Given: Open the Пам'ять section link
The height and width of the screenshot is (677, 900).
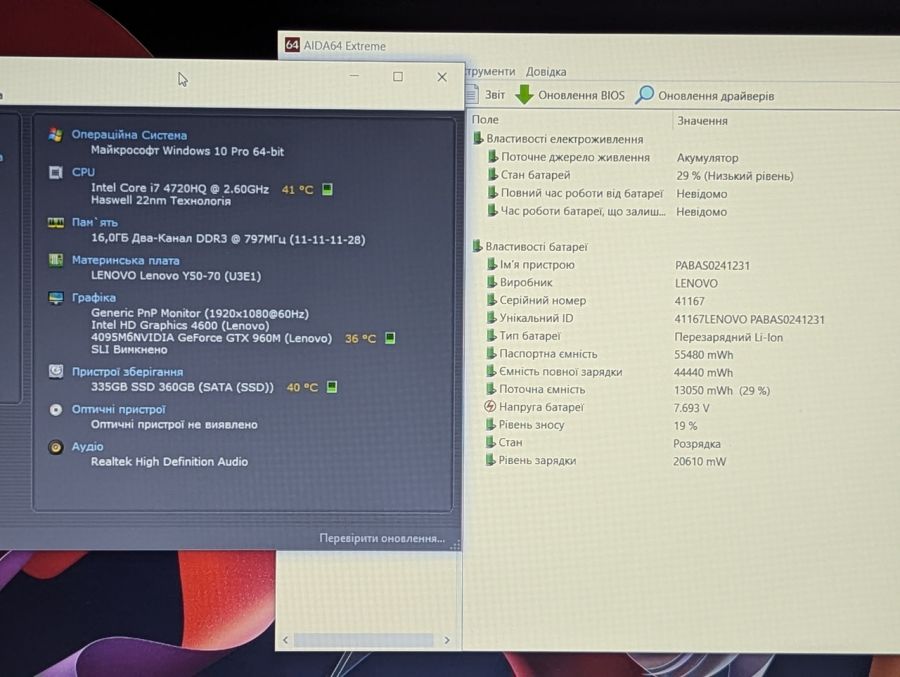Looking at the screenshot, I should point(95,222).
